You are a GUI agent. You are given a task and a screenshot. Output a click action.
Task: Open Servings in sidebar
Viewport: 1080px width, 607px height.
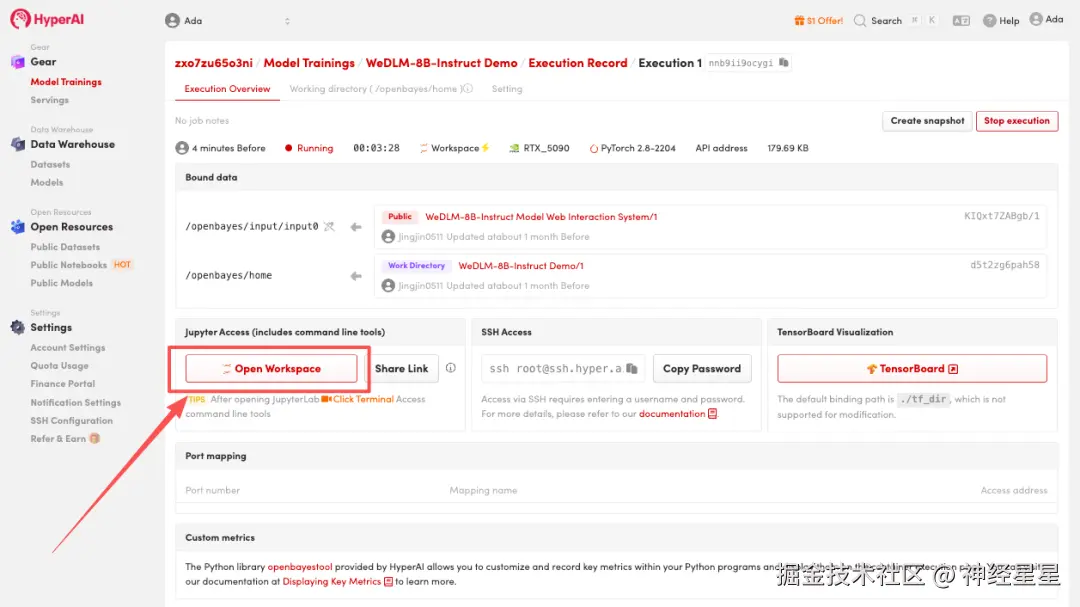coord(50,100)
